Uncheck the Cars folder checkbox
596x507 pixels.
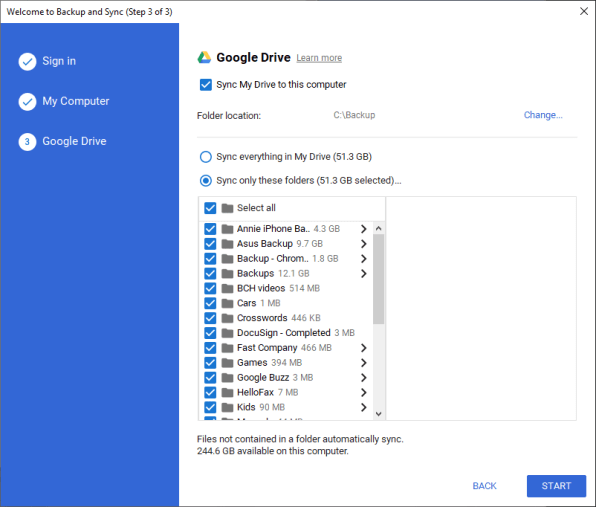point(210,303)
